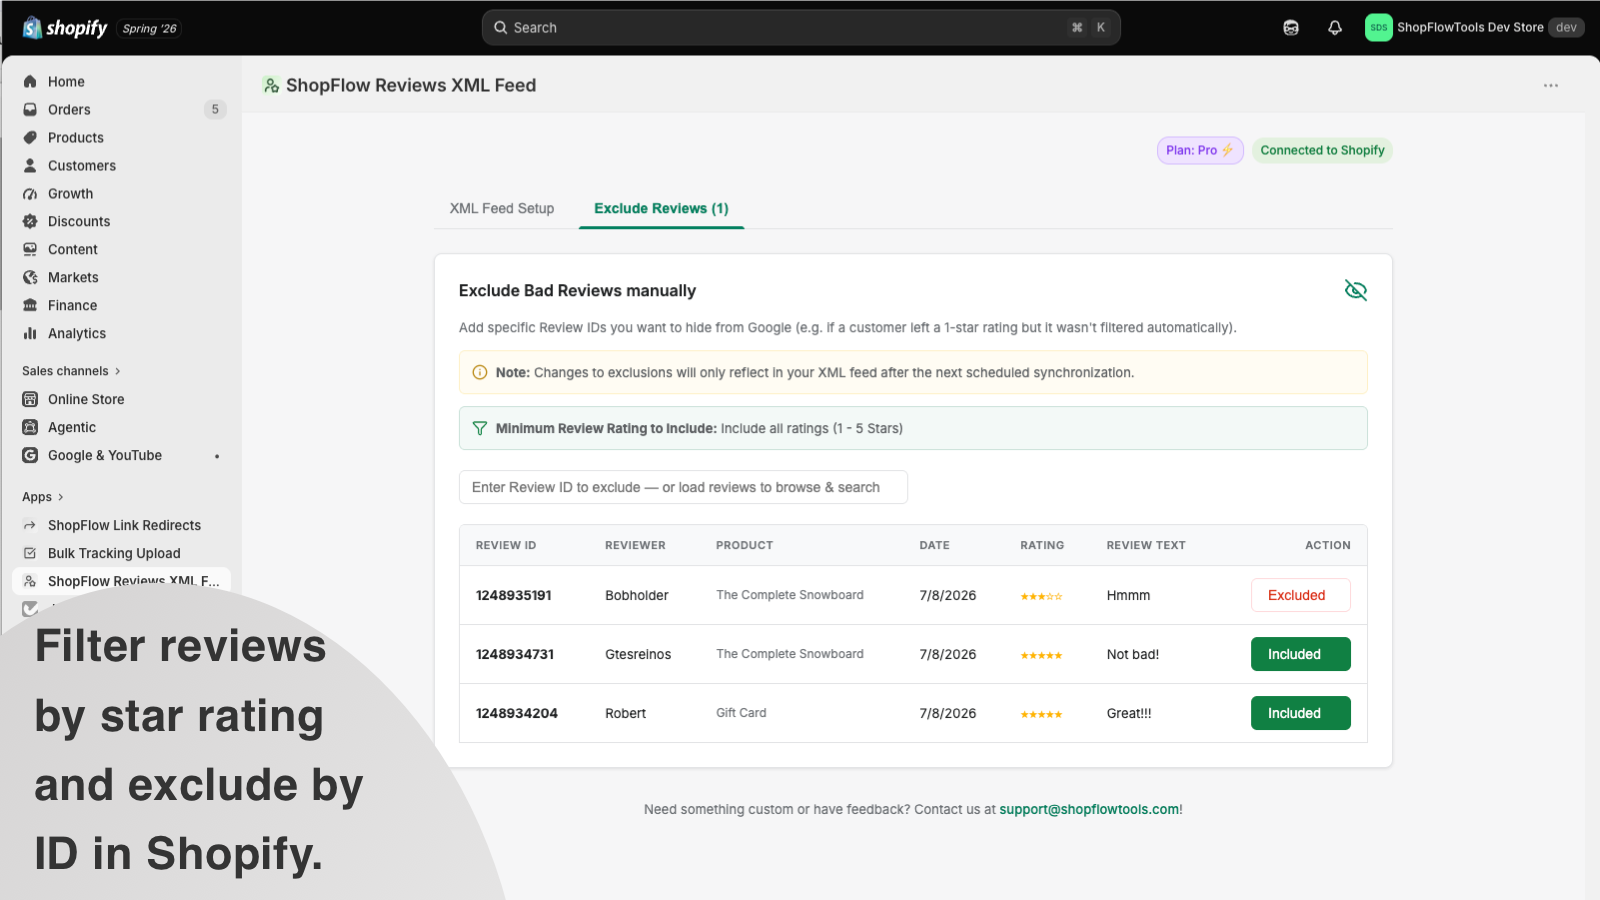Click the info icon in the Note banner
The image size is (1600, 900).
click(480, 373)
